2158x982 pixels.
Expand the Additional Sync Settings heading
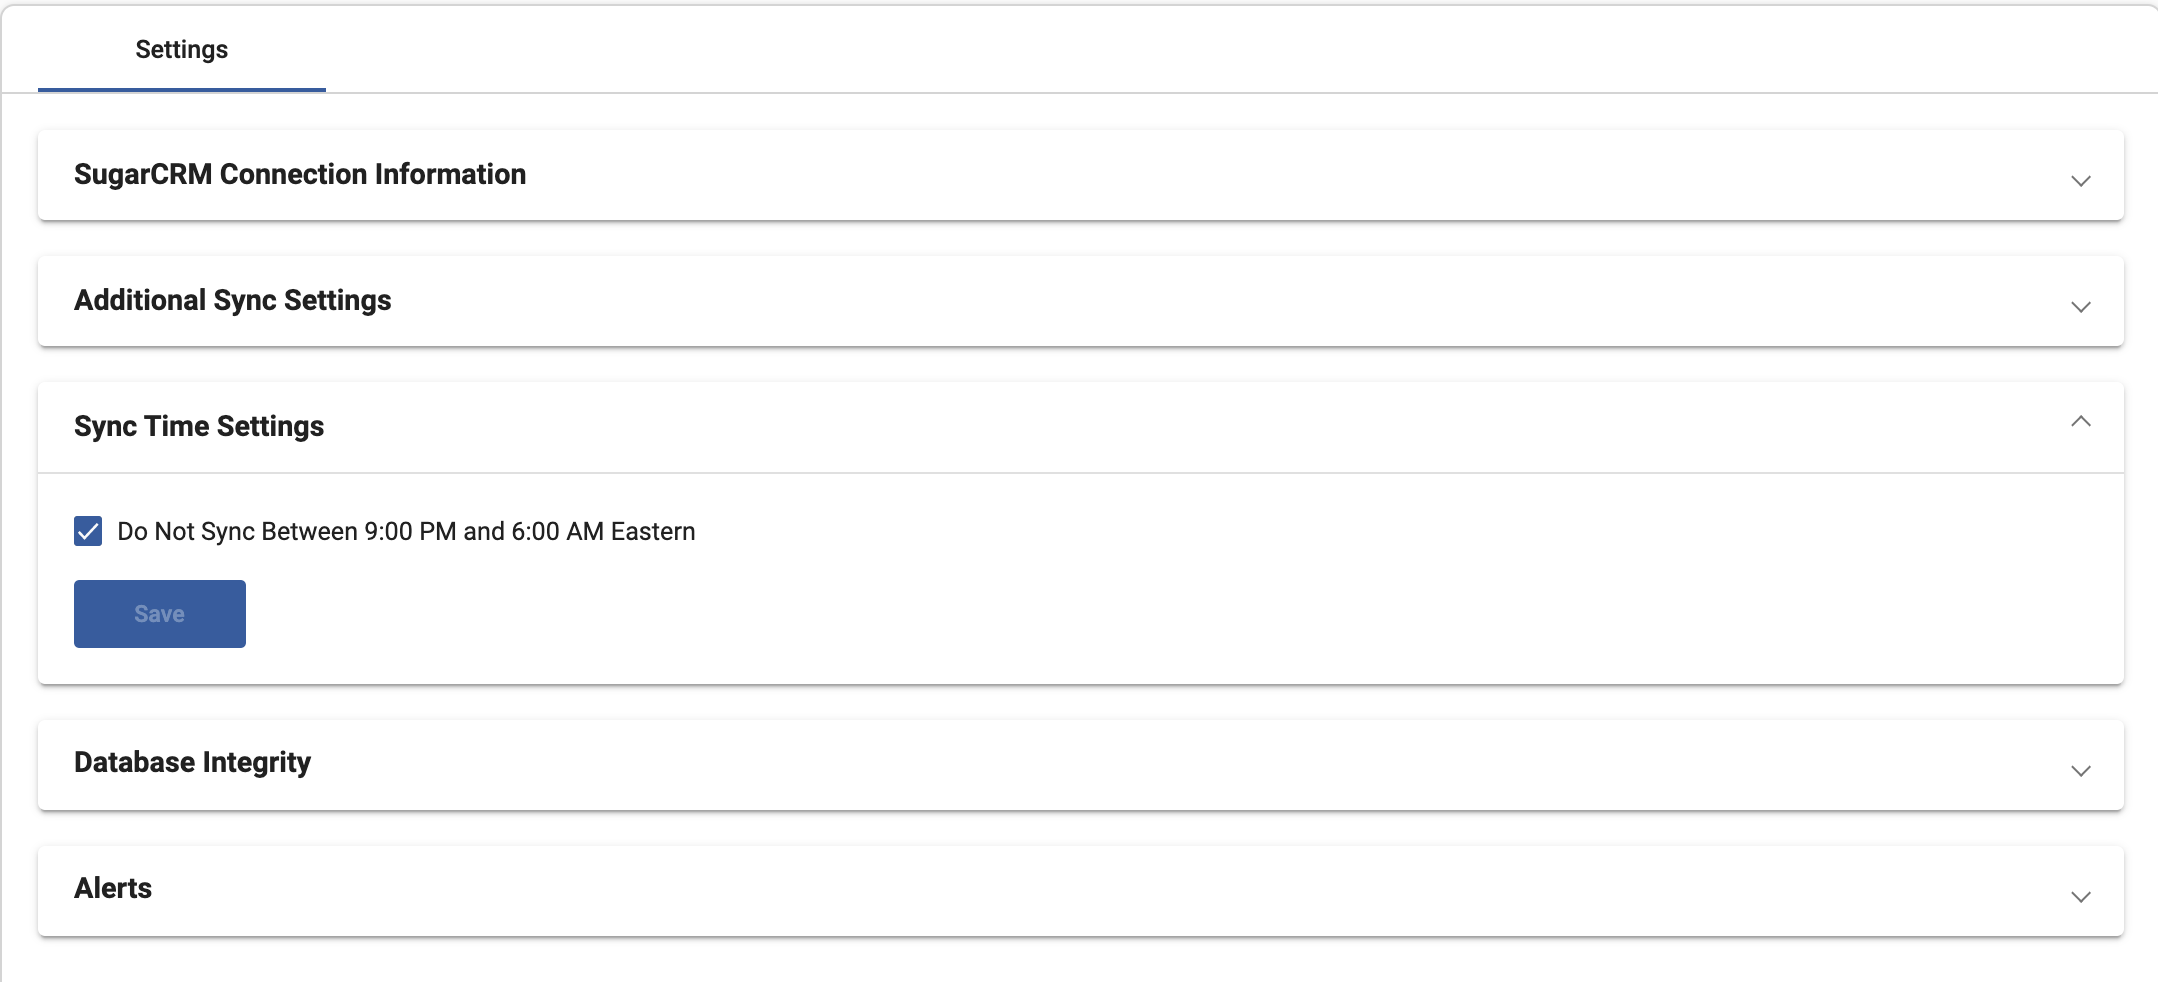[x=232, y=300]
